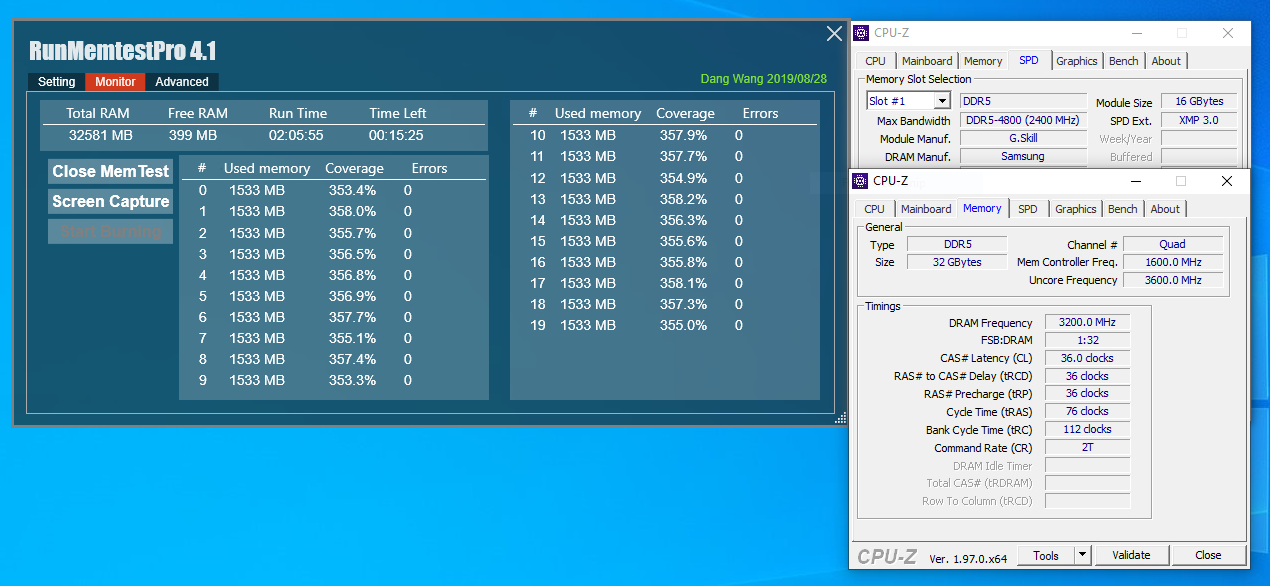Click the Errors count for thread 16
Screen dimensions: 1270x586
[739, 262]
